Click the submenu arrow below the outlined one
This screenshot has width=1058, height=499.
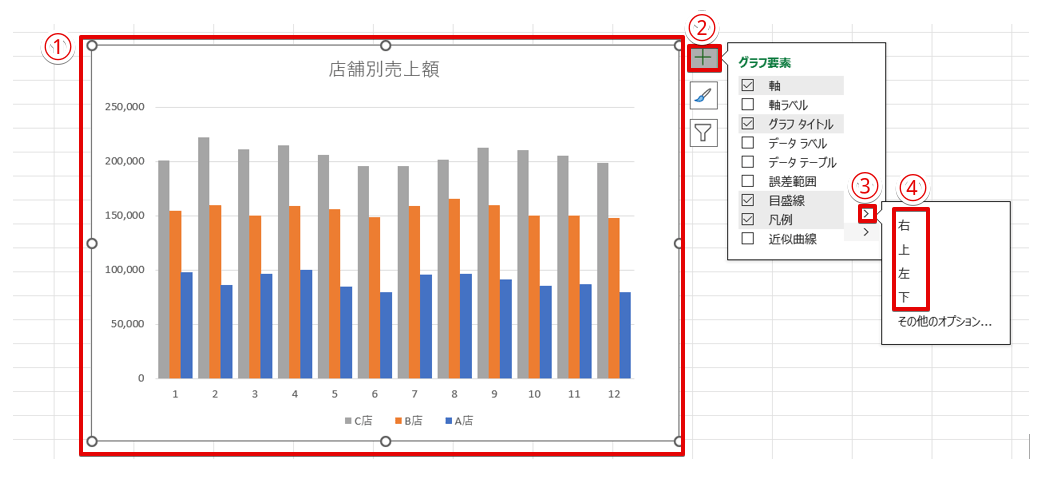tap(867, 232)
